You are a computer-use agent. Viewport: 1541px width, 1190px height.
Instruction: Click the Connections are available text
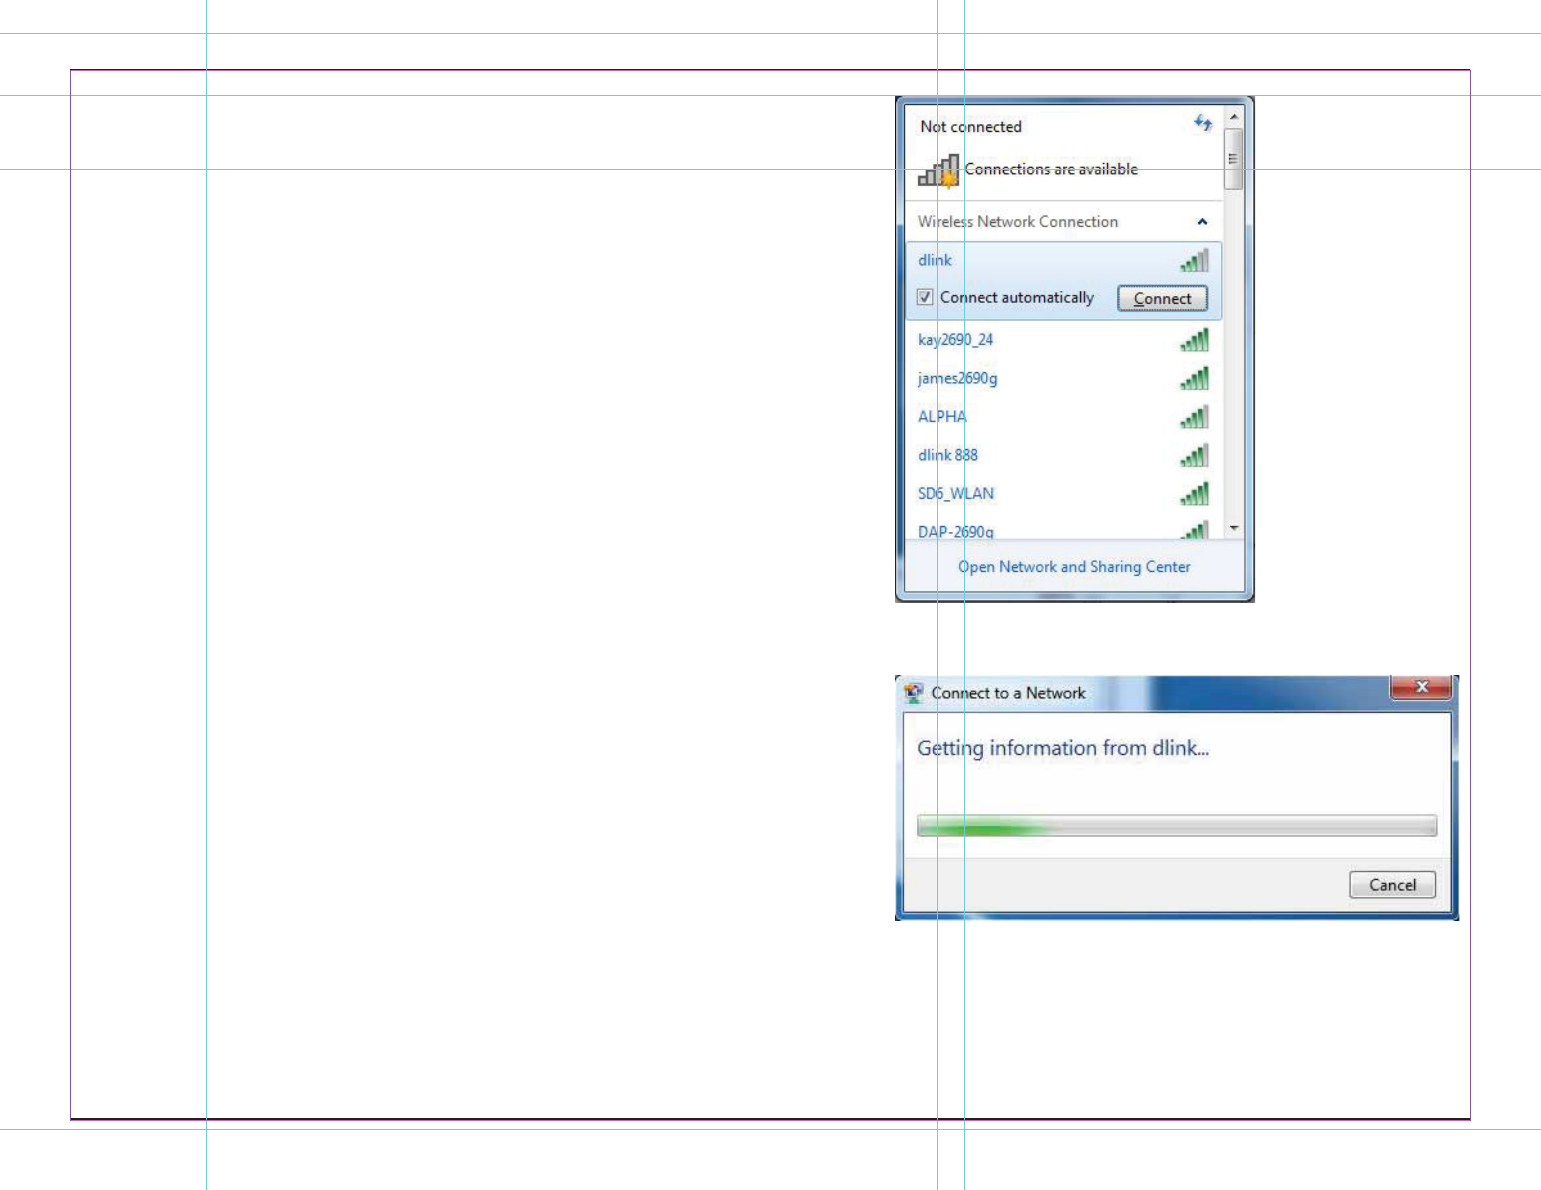pyautogui.click(x=1051, y=169)
